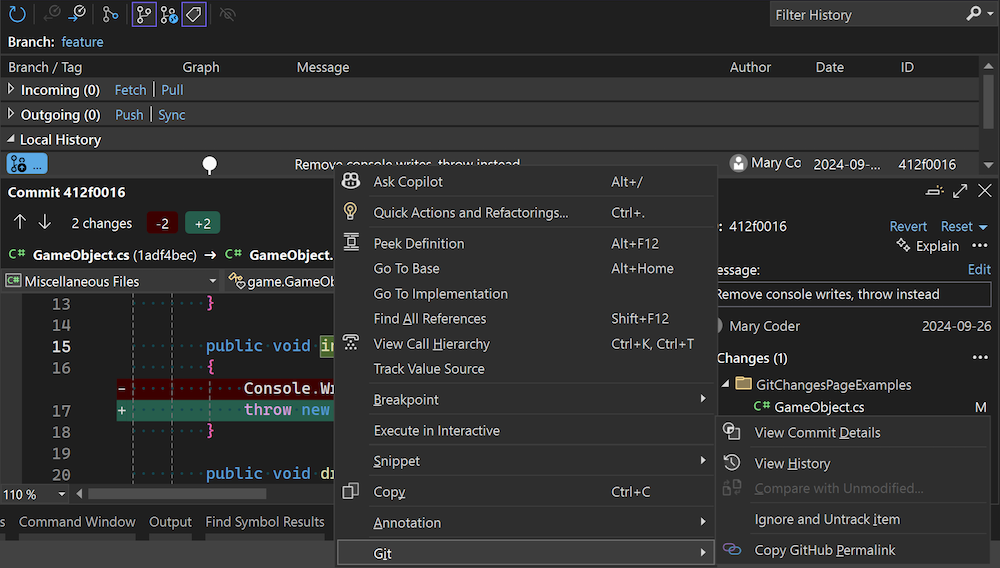This screenshot has width=1000, height=568.
Task: Expand the Incoming (0) section
Action: [x=11, y=89]
